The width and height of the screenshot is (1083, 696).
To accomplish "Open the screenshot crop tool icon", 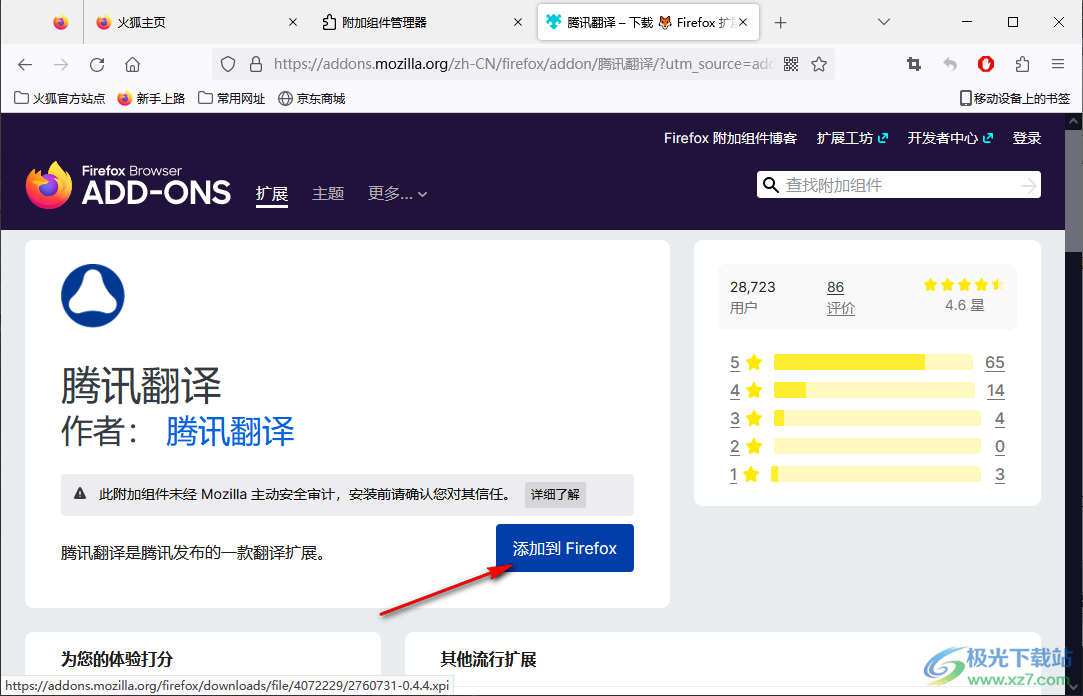I will [x=914, y=64].
